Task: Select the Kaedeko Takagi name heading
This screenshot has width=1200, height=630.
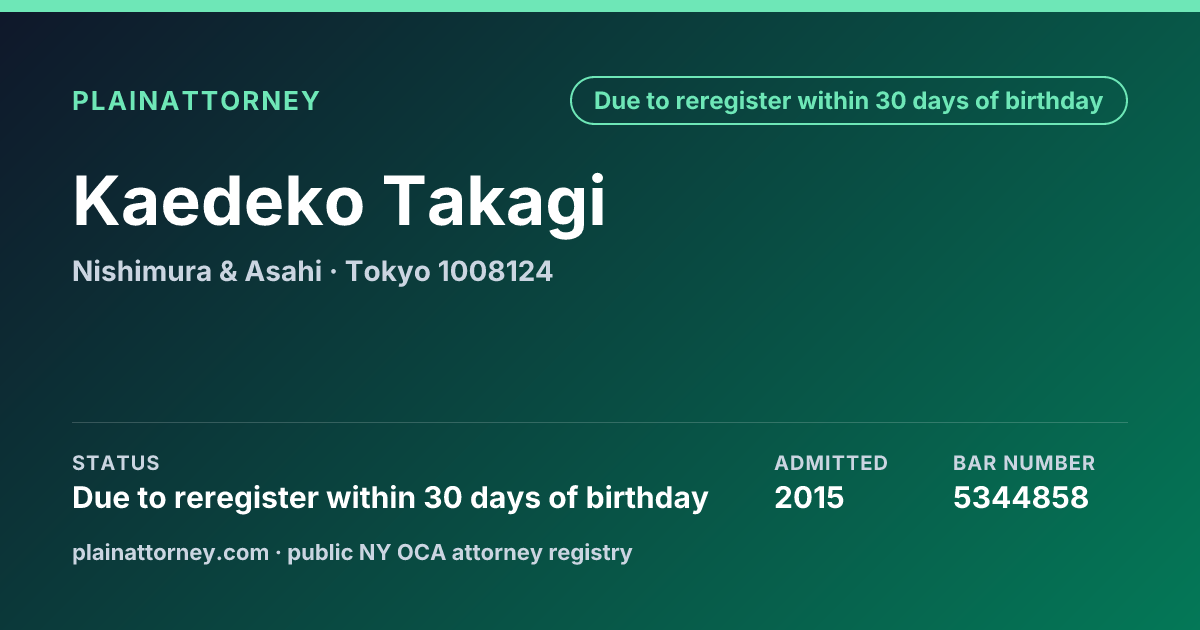Action: (x=339, y=203)
